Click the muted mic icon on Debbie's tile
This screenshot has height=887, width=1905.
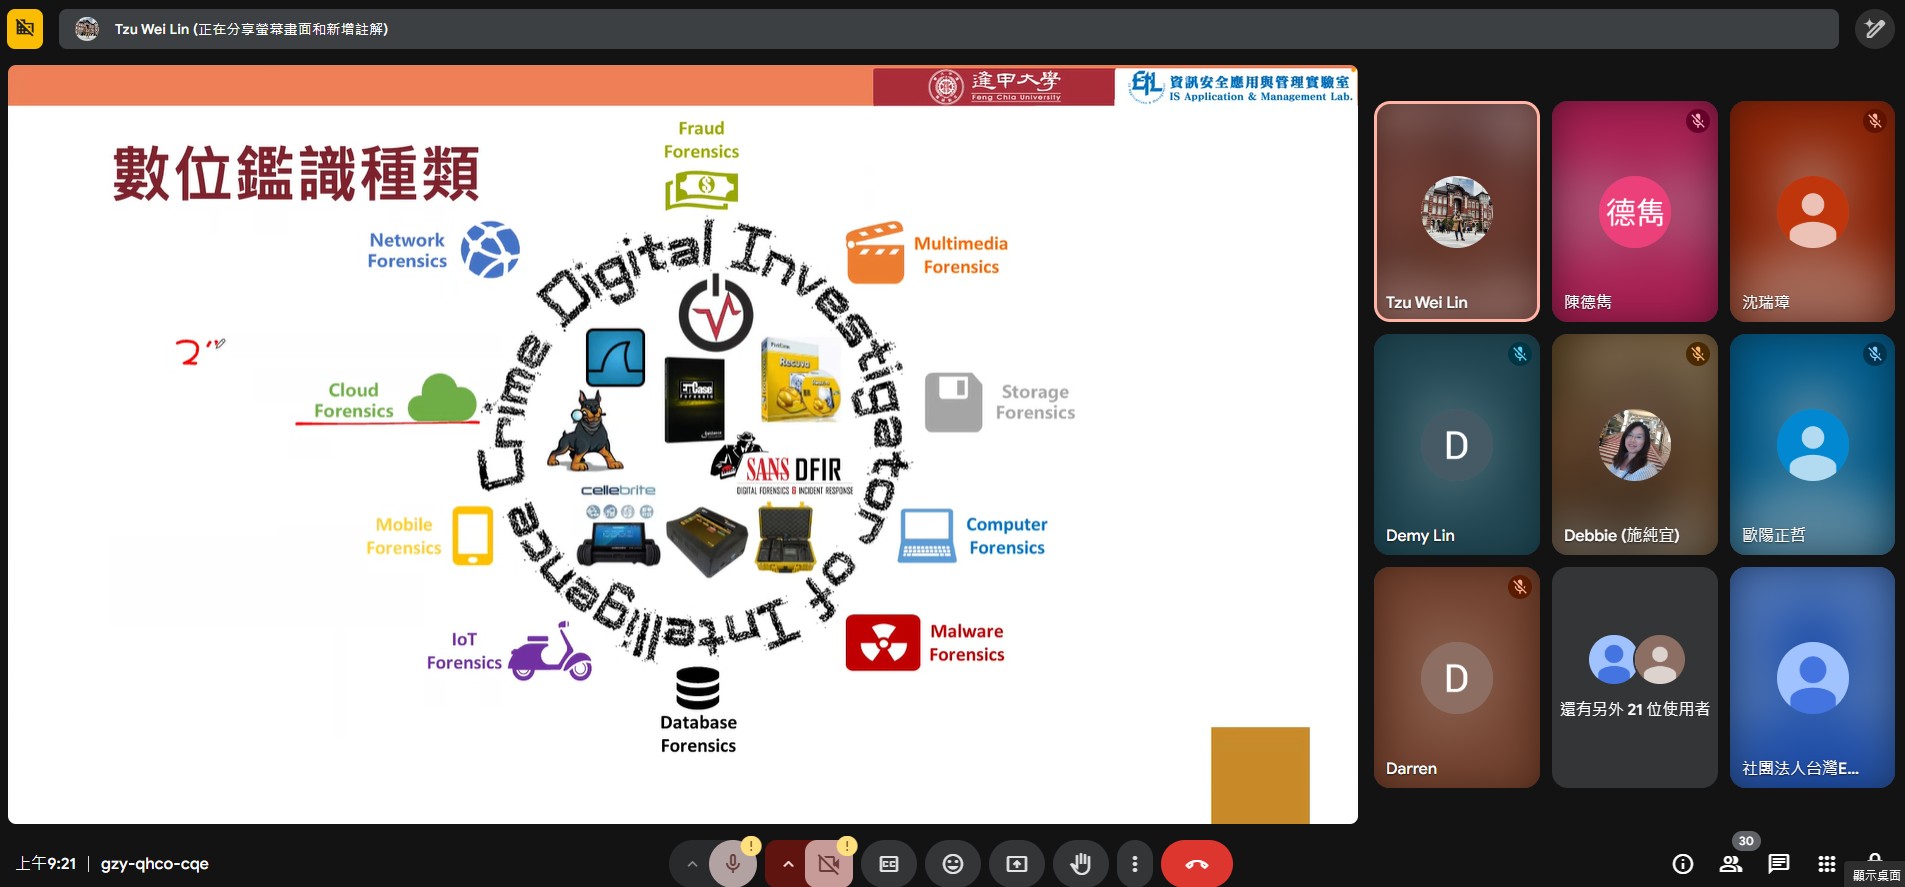tap(1697, 354)
